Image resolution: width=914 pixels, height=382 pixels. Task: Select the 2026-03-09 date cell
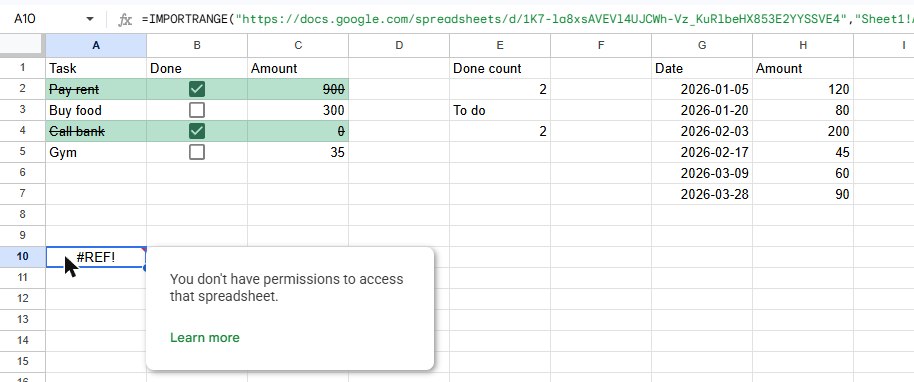click(x=702, y=173)
